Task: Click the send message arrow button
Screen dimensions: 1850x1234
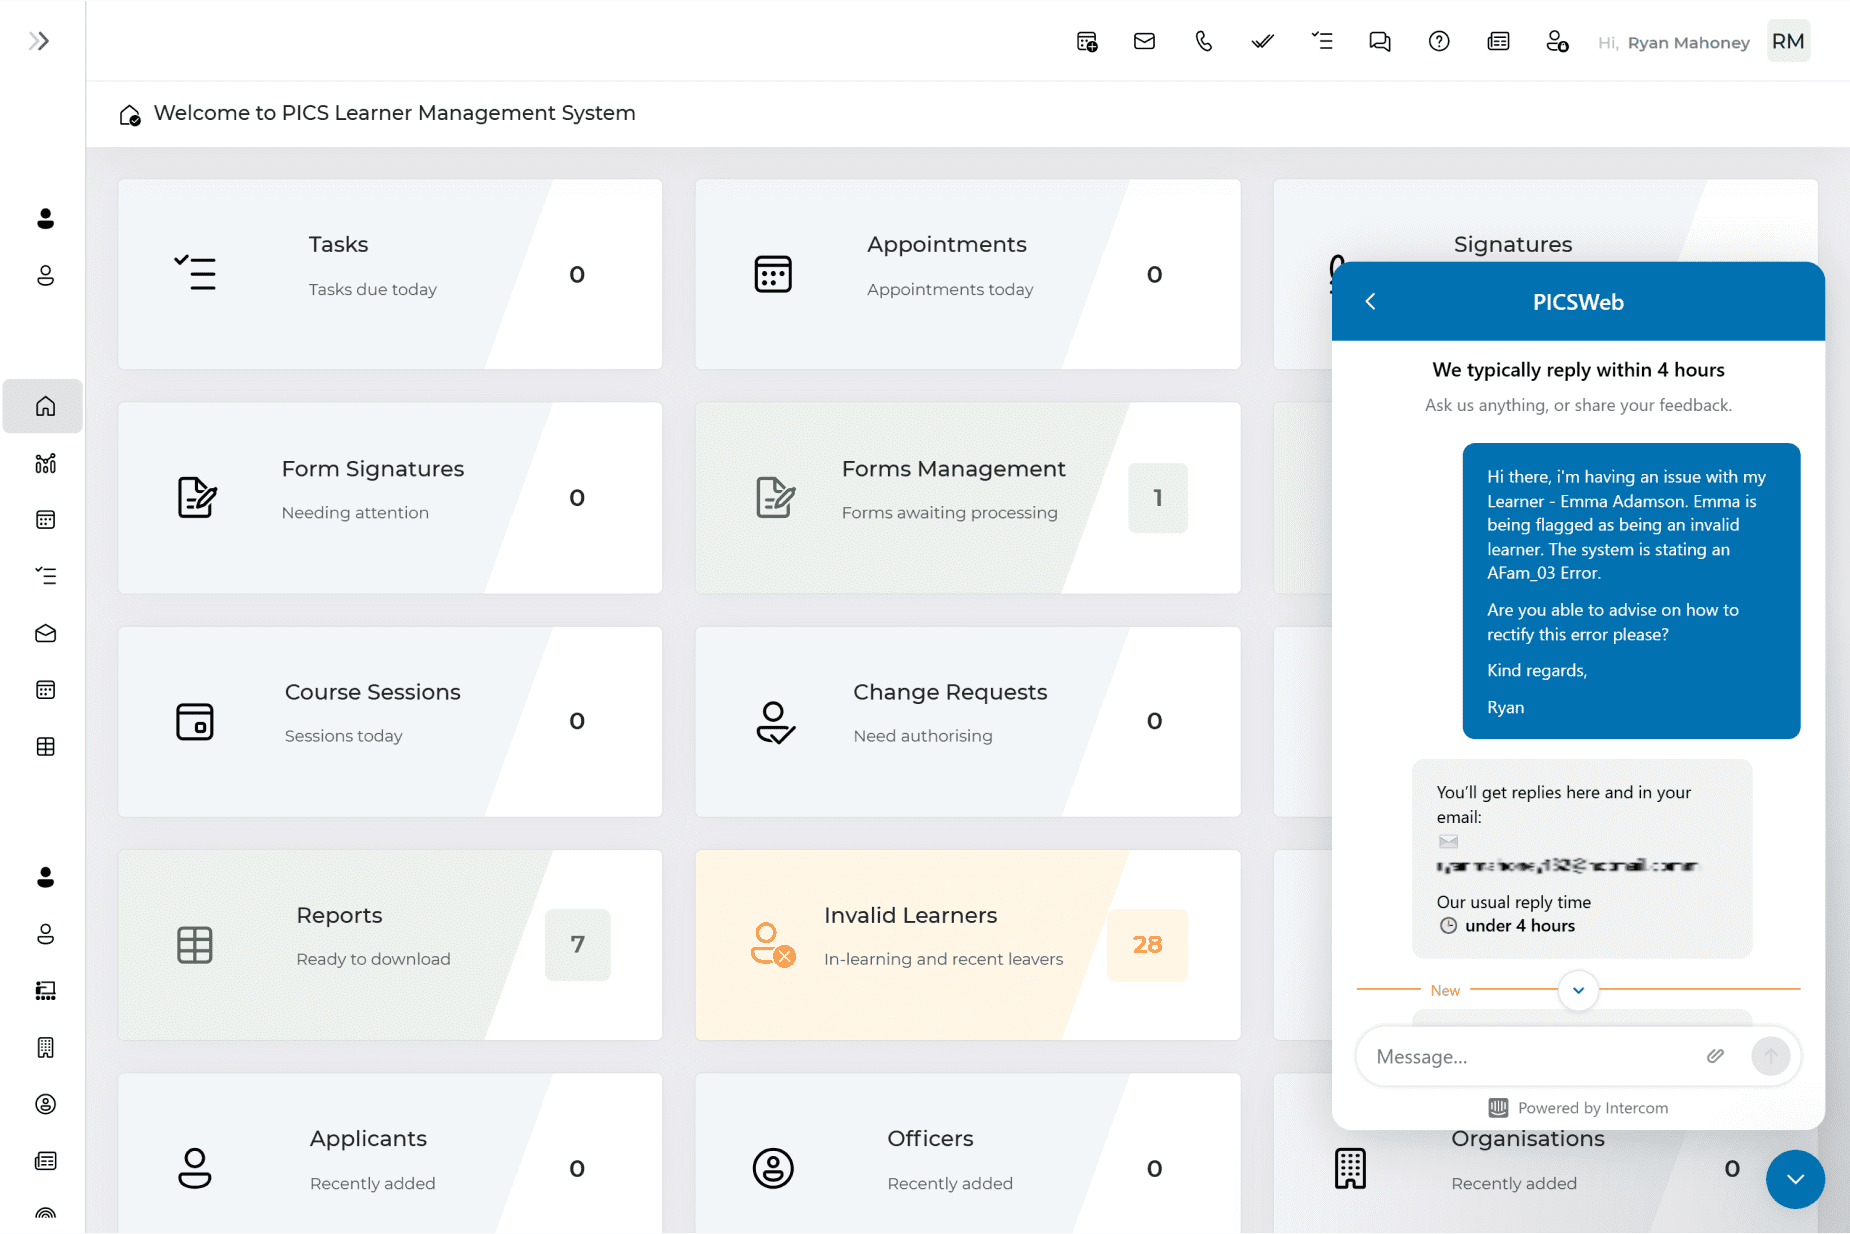Action: [x=1770, y=1056]
